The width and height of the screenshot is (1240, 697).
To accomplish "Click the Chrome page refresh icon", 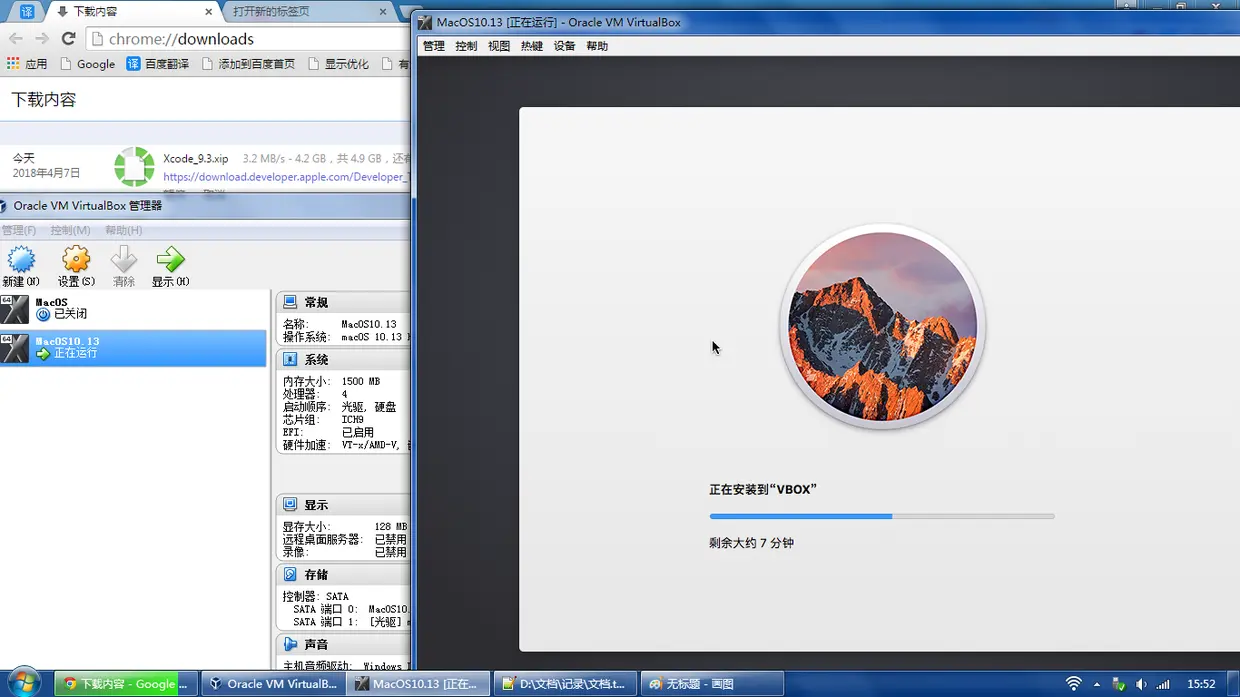I will 67,39.
